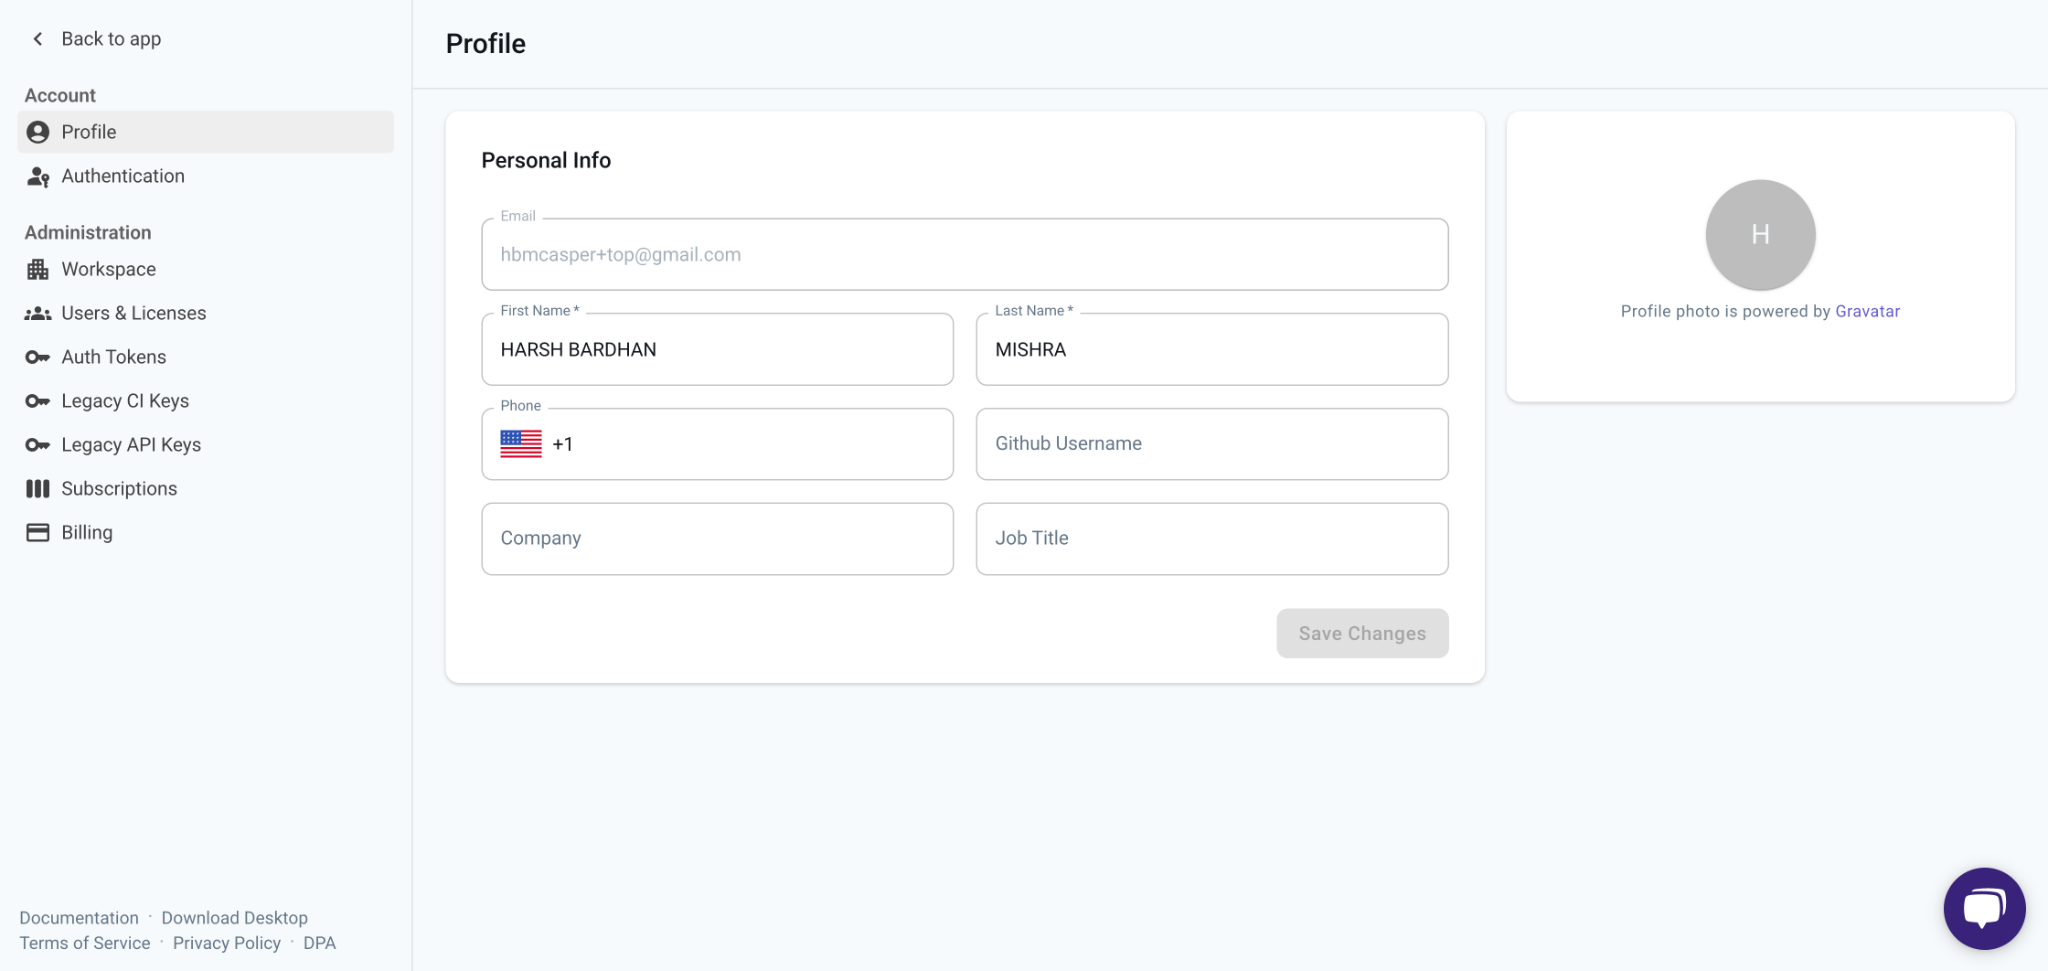Click the Terms of Service link

tap(85, 942)
